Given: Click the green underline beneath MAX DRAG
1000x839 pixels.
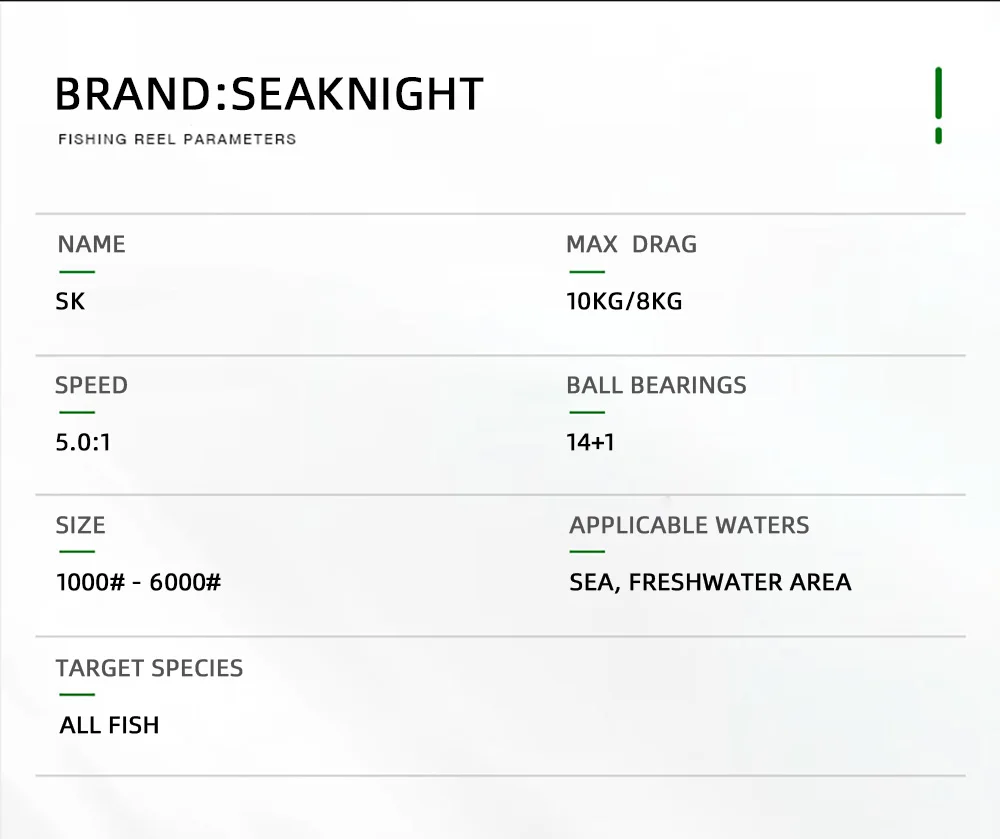Looking at the screenshot, I should click(x=587, y=271).
